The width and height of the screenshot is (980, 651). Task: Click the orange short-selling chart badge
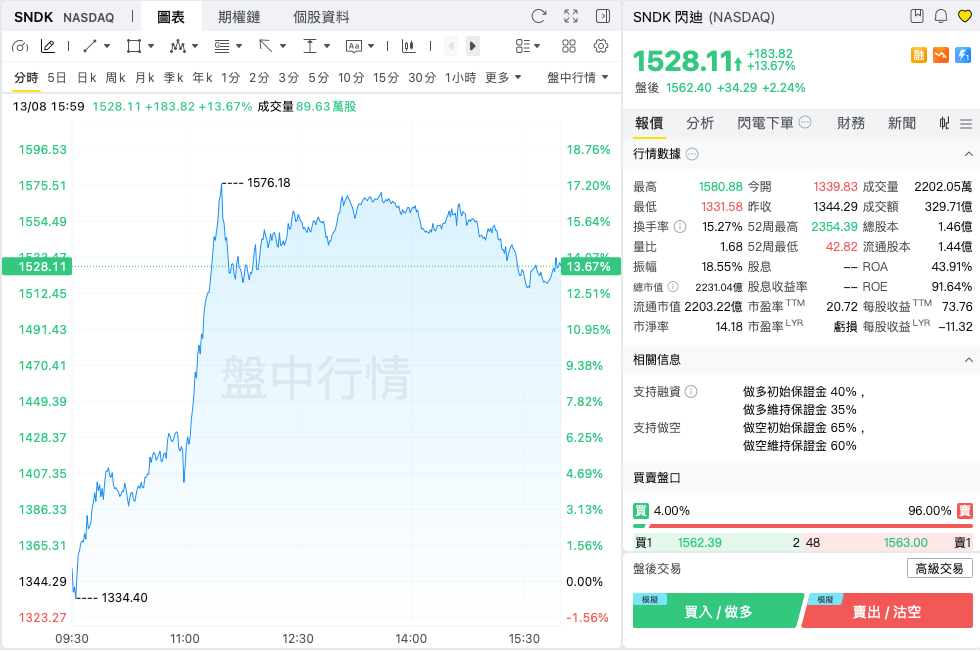click(941, 55)
